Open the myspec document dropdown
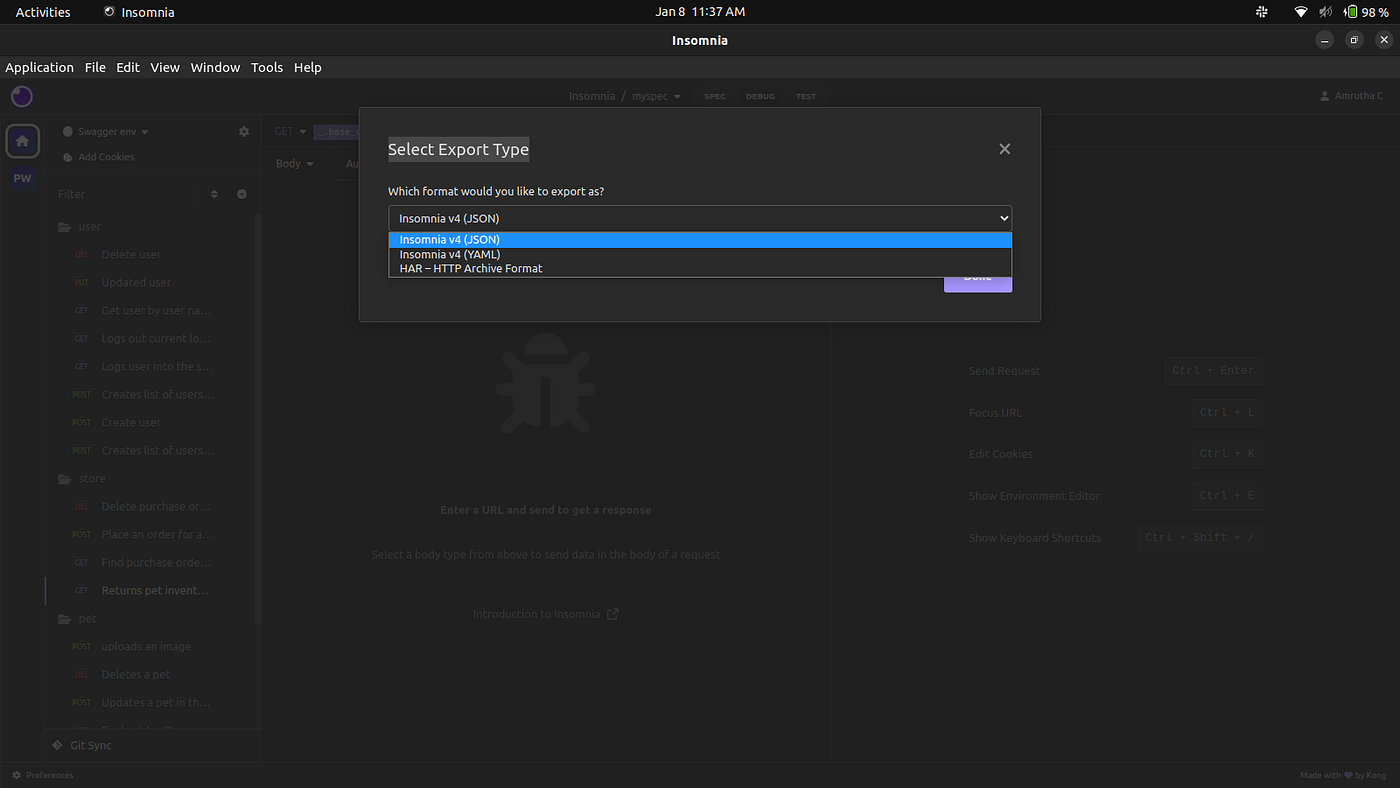 point(656,96)
